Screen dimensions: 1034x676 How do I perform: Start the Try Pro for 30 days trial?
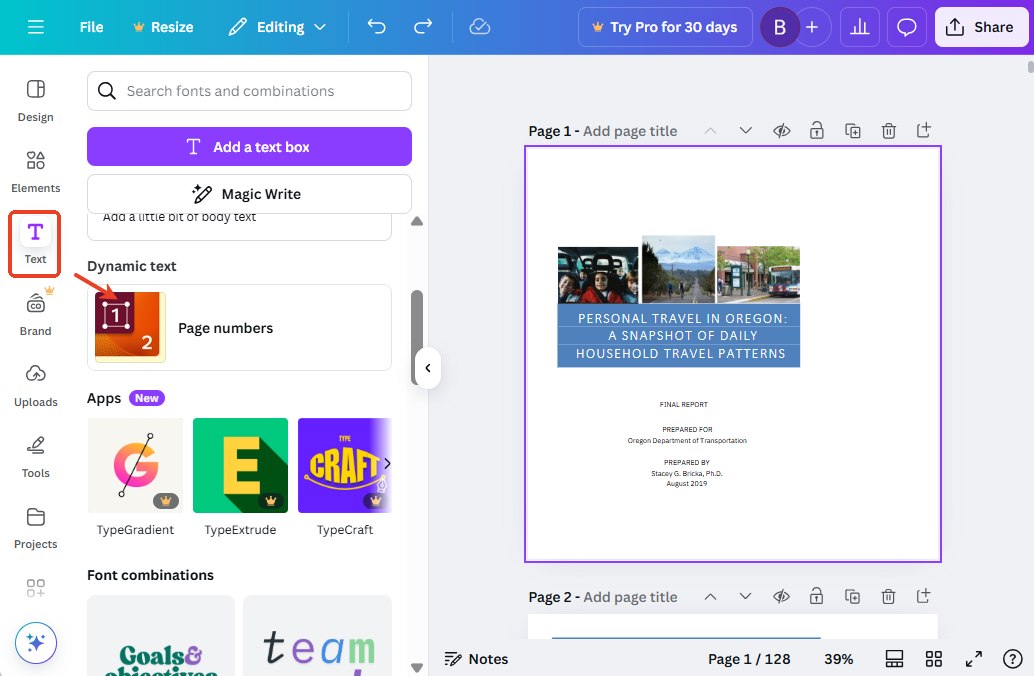(664, 27)
